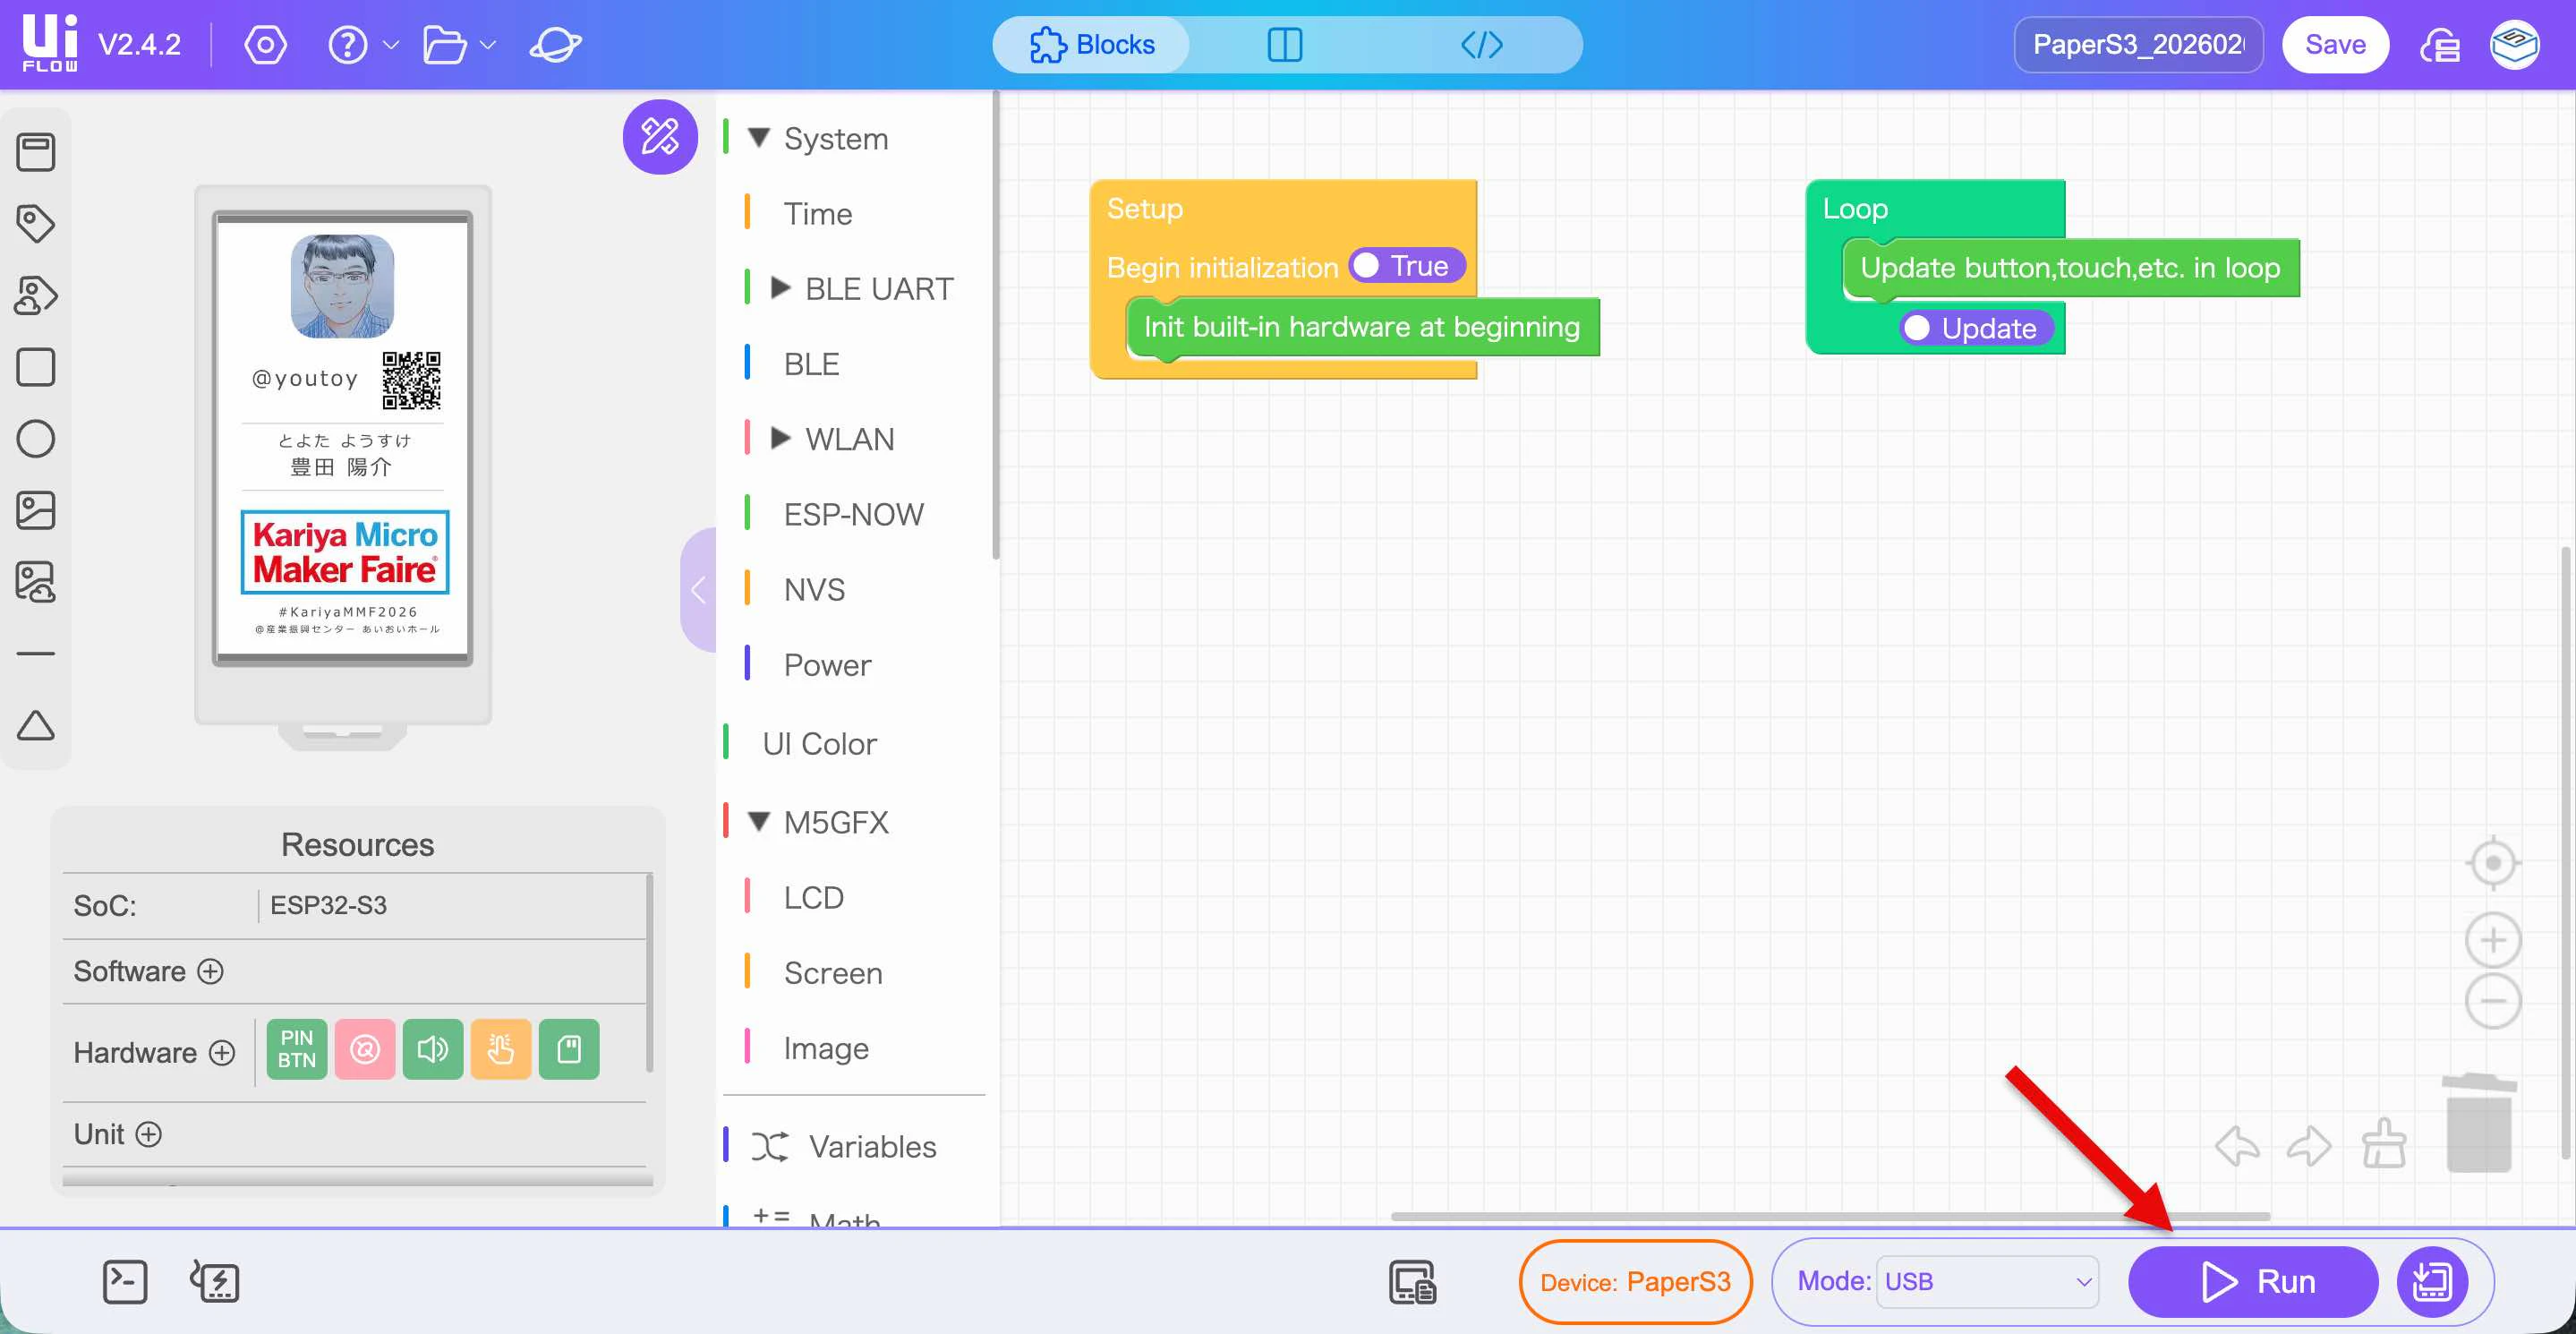Open the Power block category
Viewport: 2576px width, 1334px height.
pyautogui.click(x=827, y=665)
